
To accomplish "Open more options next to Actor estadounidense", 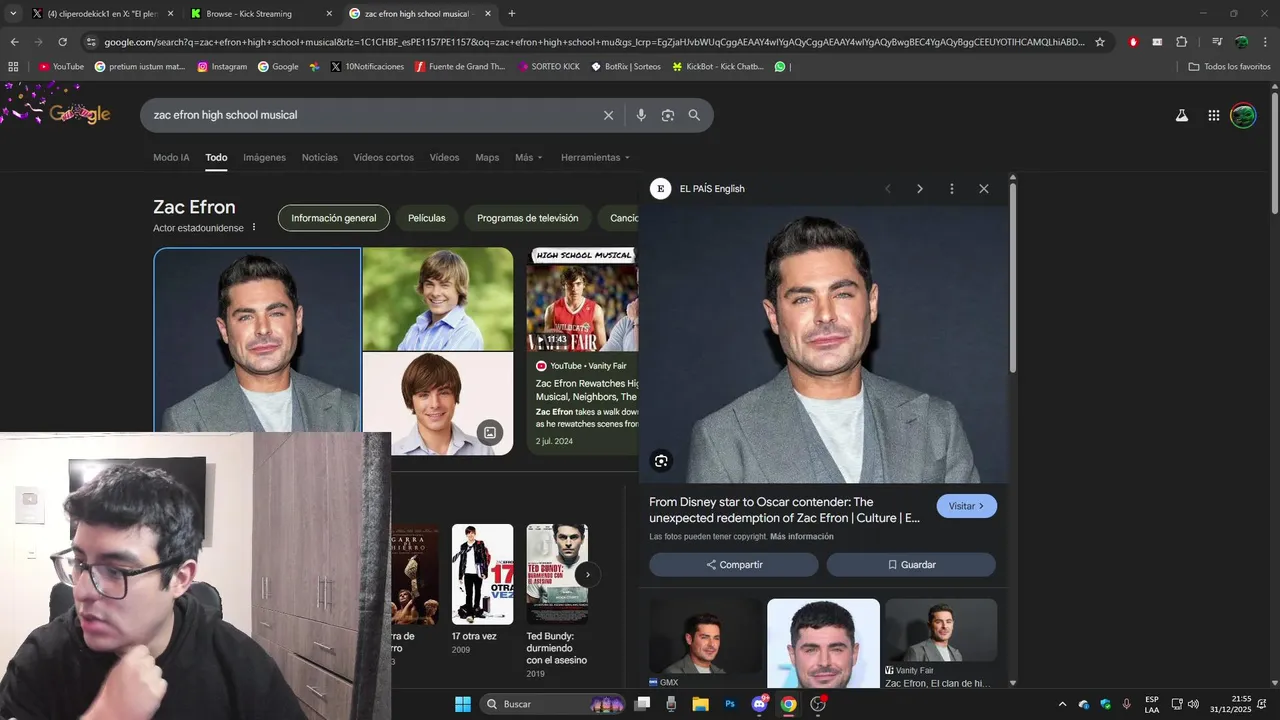I will [x=254, y=227].
